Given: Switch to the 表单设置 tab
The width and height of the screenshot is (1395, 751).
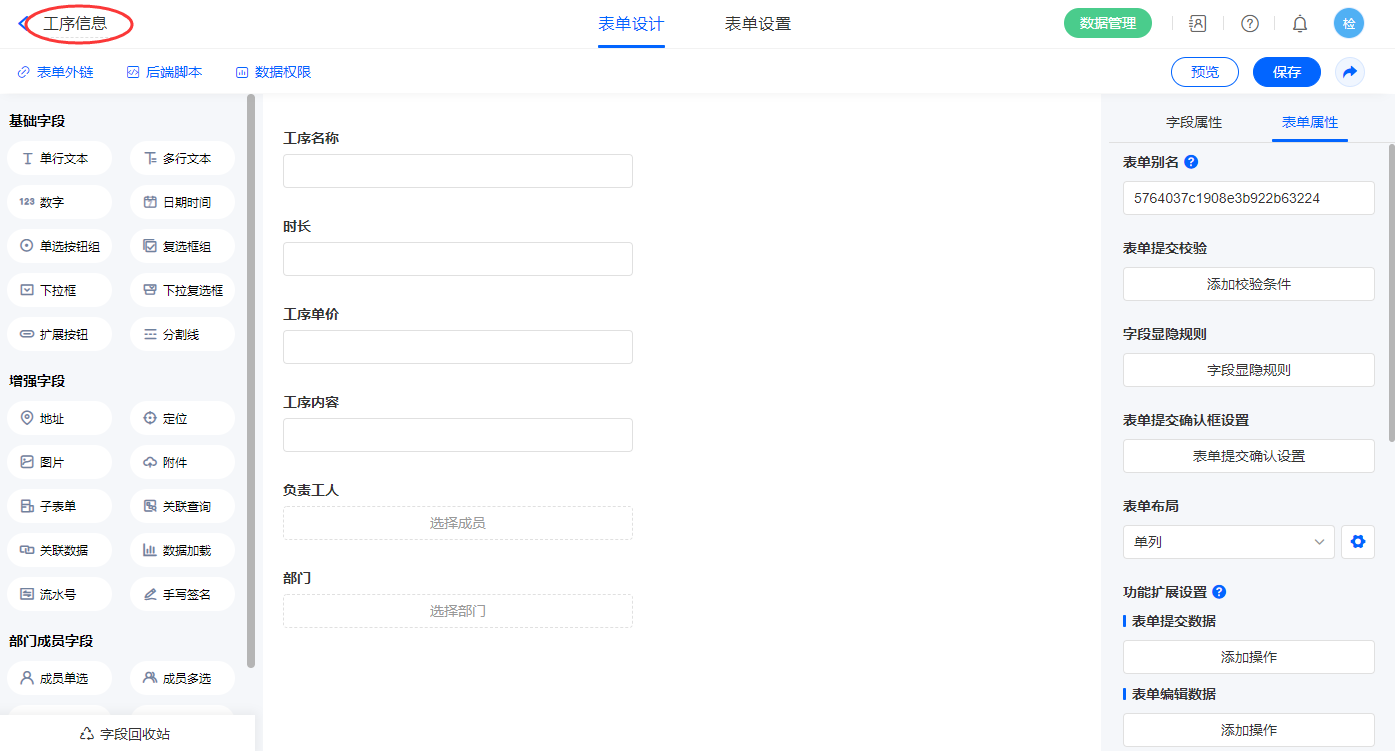Looking at the screenshot, I should click(757, 24).
